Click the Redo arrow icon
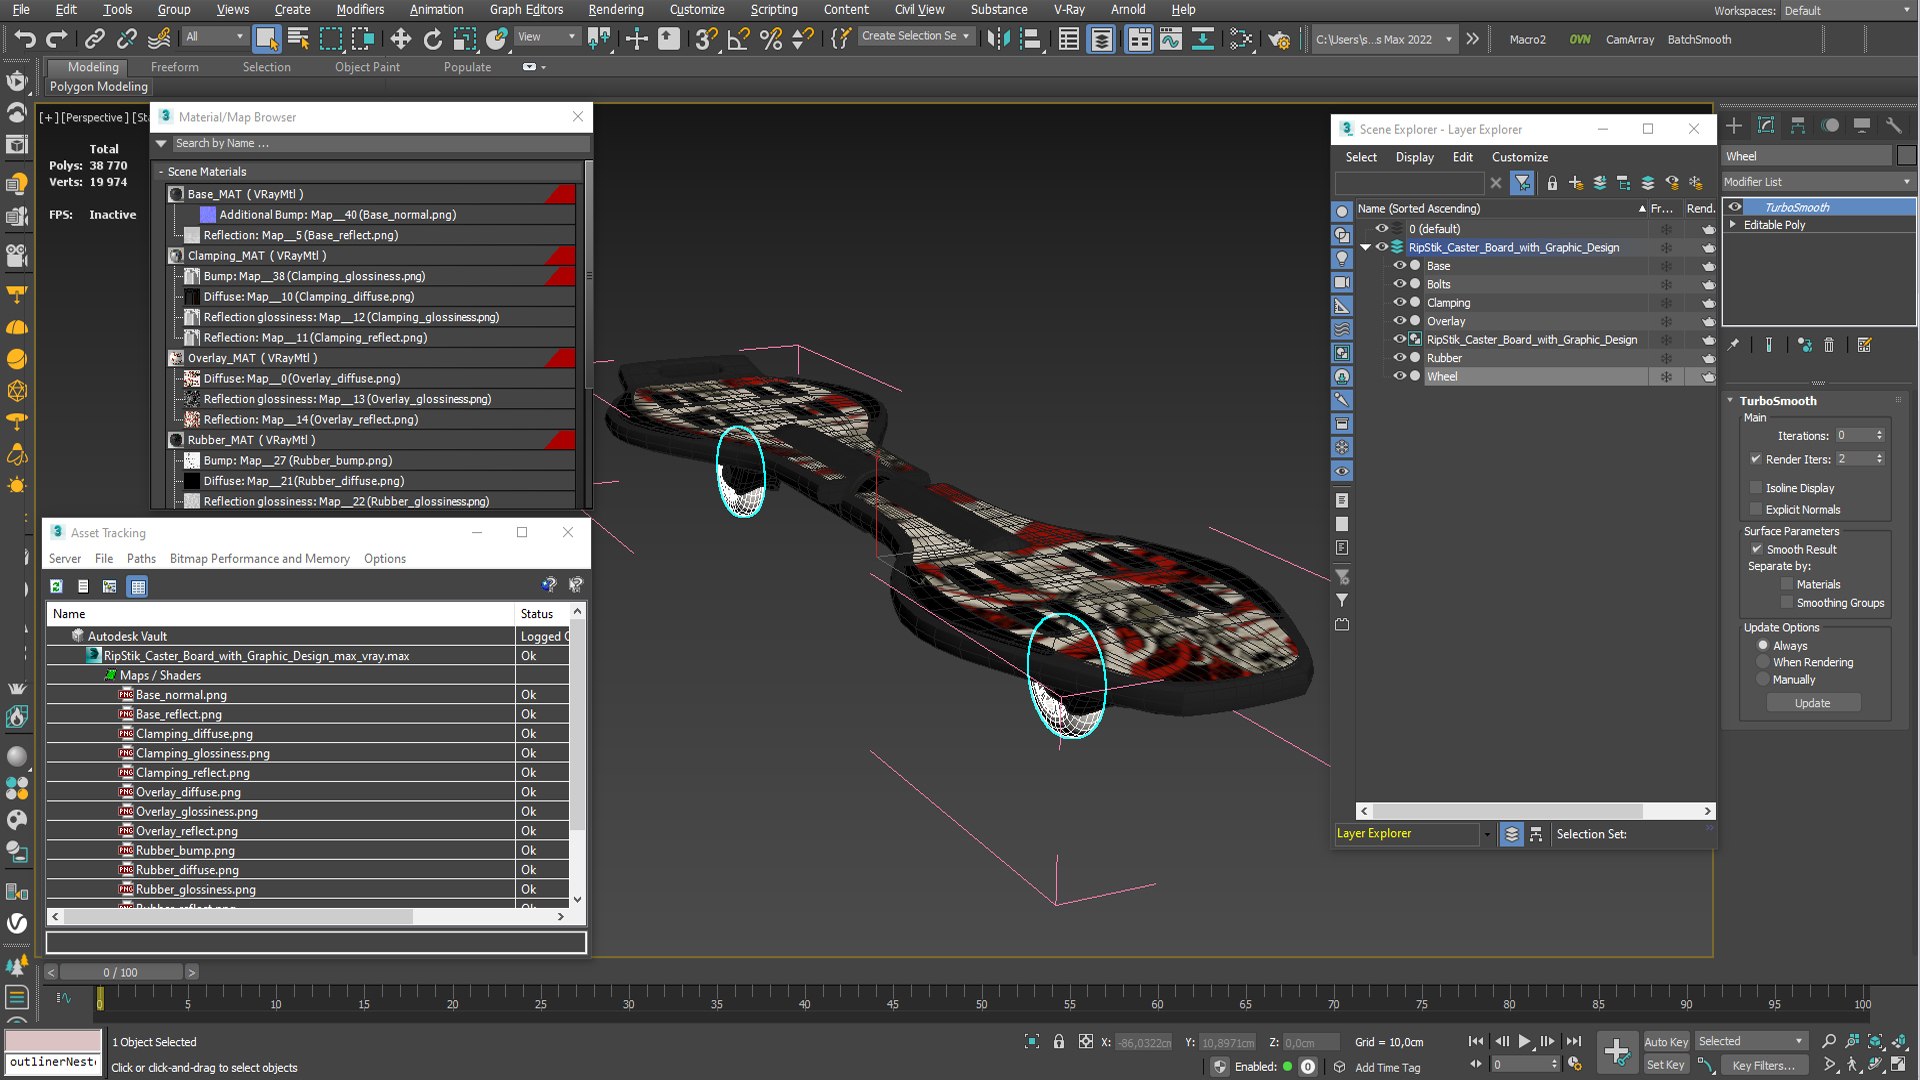1920x1080 pixels. point(57,39)
